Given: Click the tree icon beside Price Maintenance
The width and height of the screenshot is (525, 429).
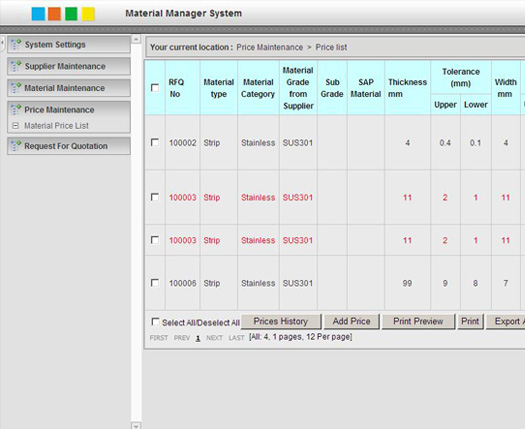Looking at the screenshot, I should (x=16, y=110).
